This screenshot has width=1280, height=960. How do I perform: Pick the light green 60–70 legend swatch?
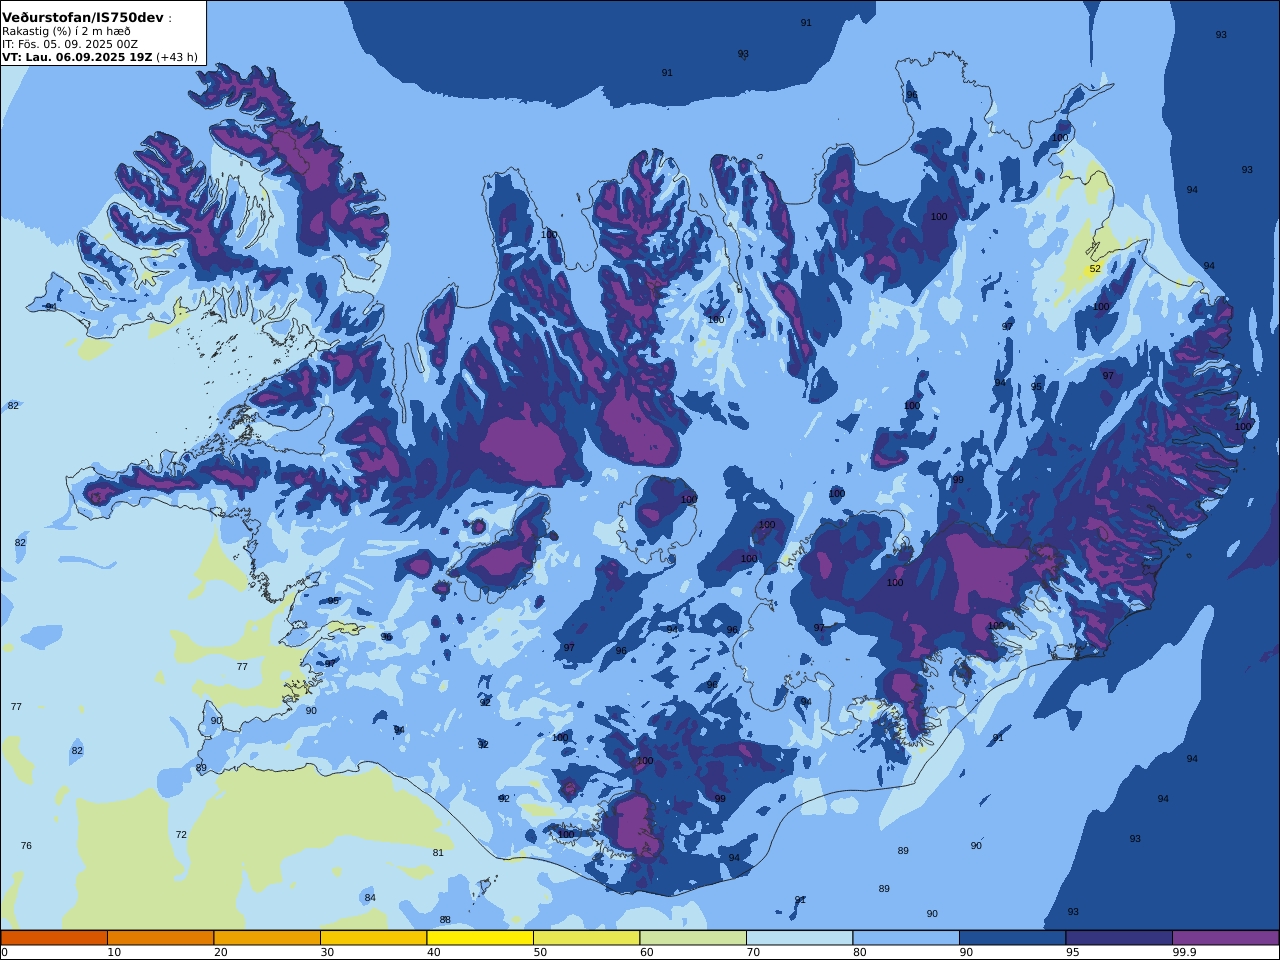point(693,938)
